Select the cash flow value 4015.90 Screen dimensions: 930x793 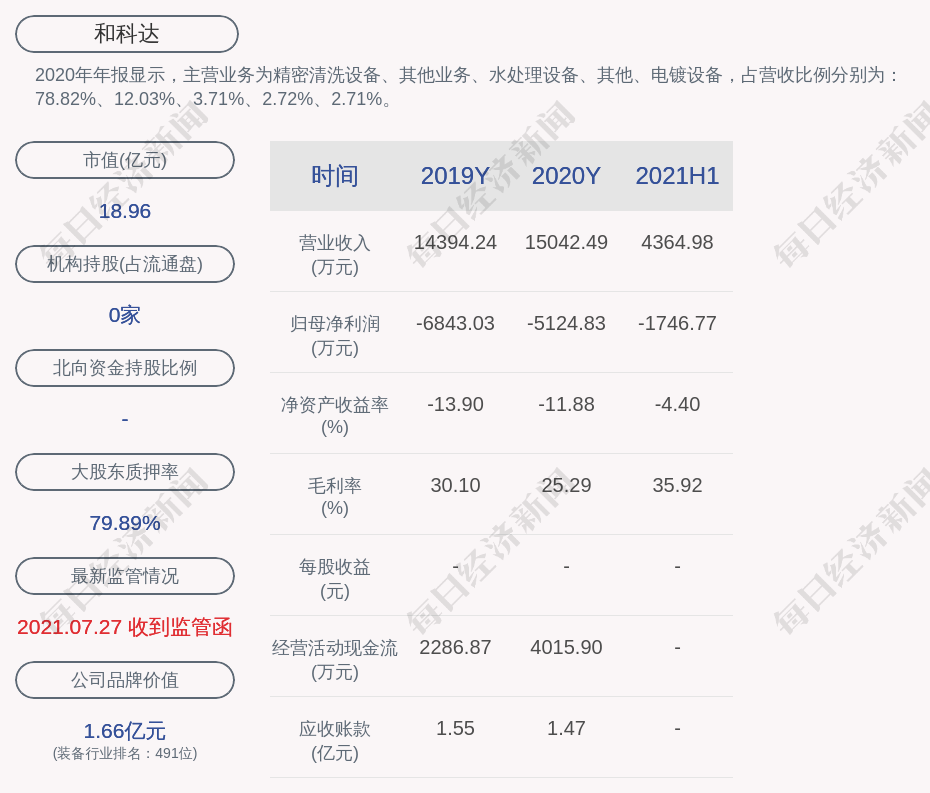point(566,648)
